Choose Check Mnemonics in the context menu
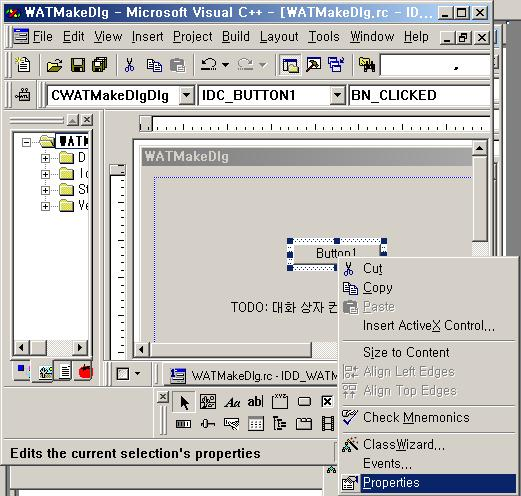Viewport: 521px width, 496px height. click(x=428, y=417)
